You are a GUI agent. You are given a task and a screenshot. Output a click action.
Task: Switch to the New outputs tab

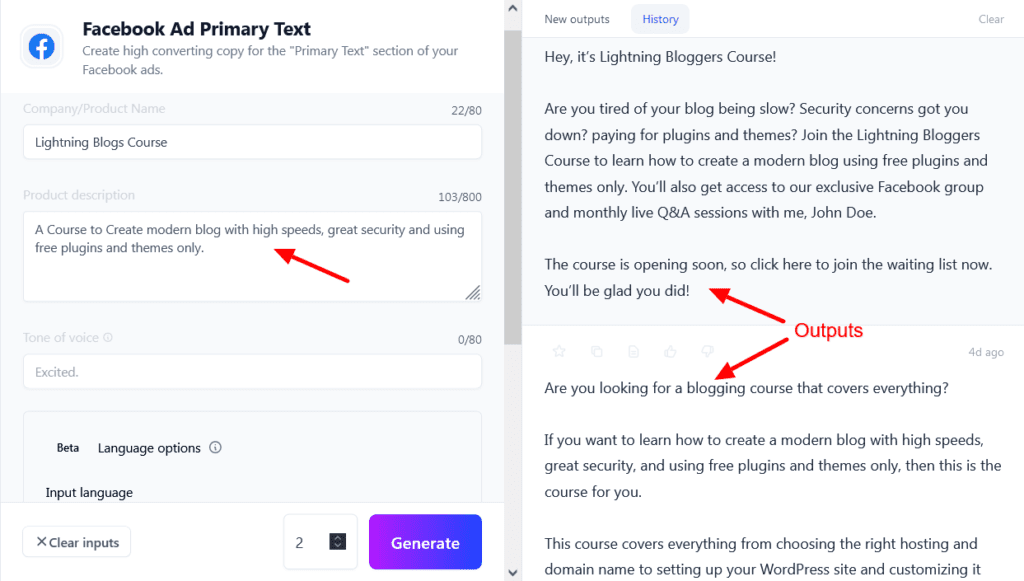[574, 18]
